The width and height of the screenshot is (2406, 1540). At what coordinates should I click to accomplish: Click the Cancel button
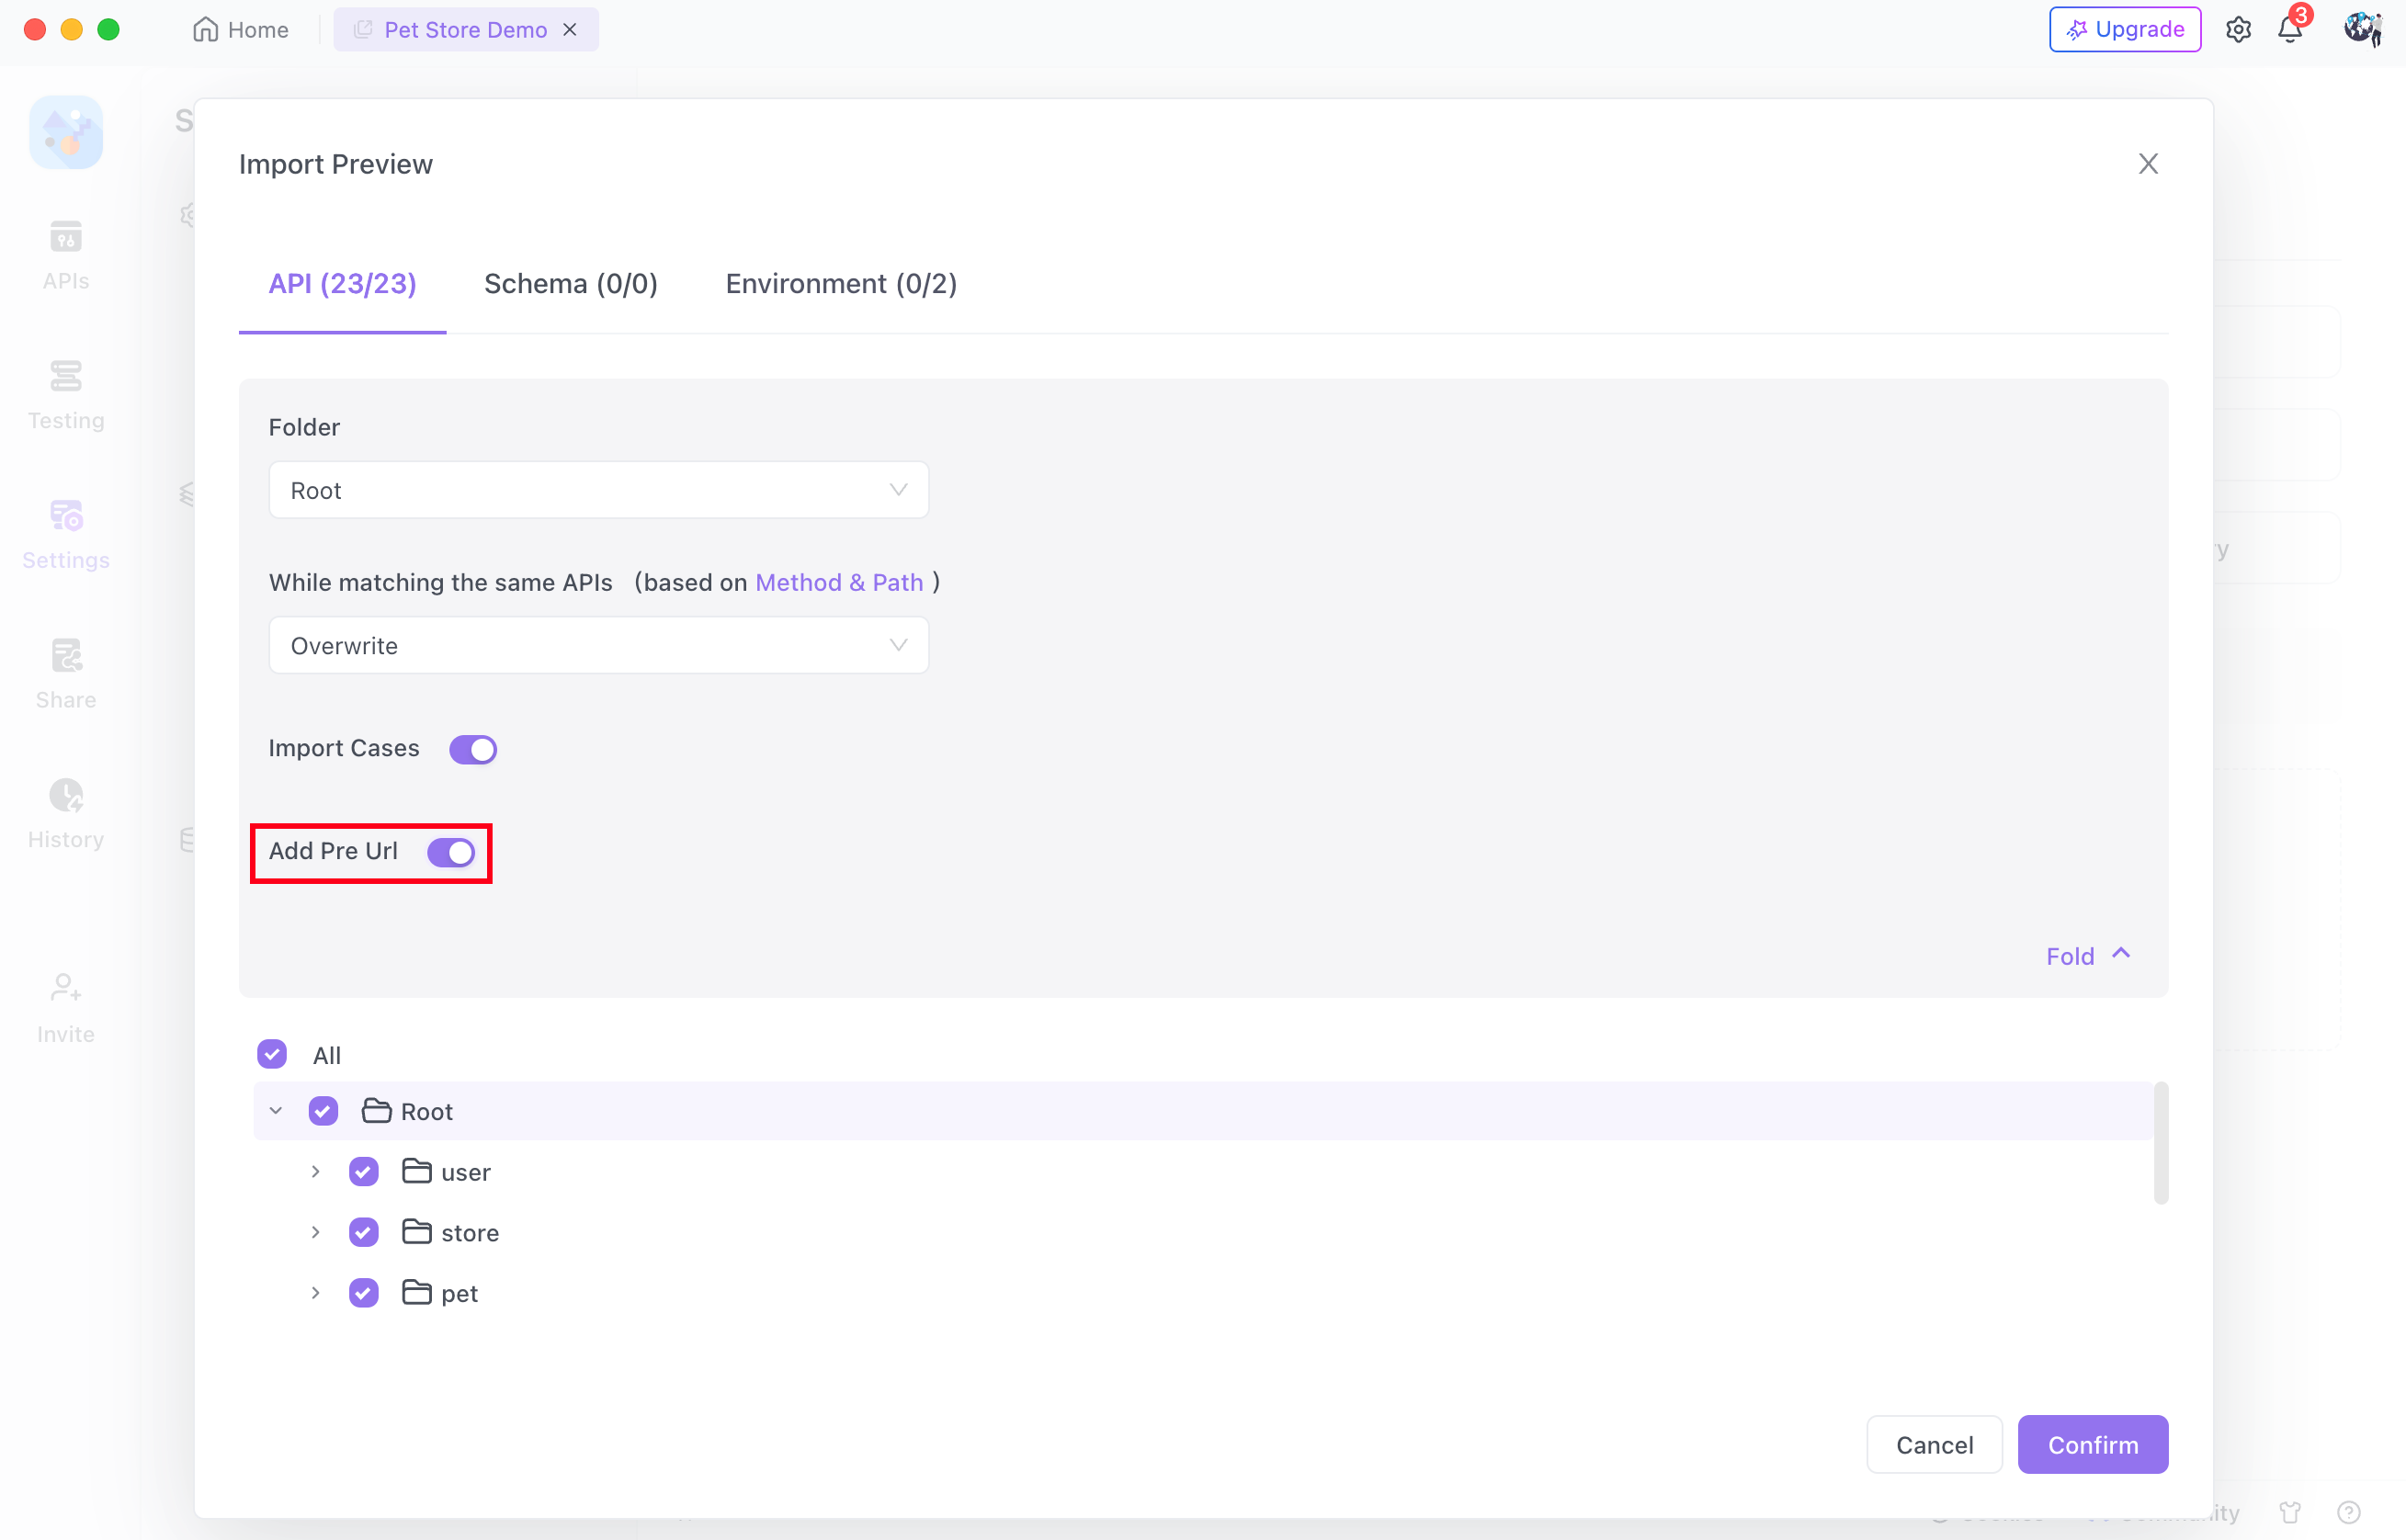pyautogui.click(x=1934, y=1444)
